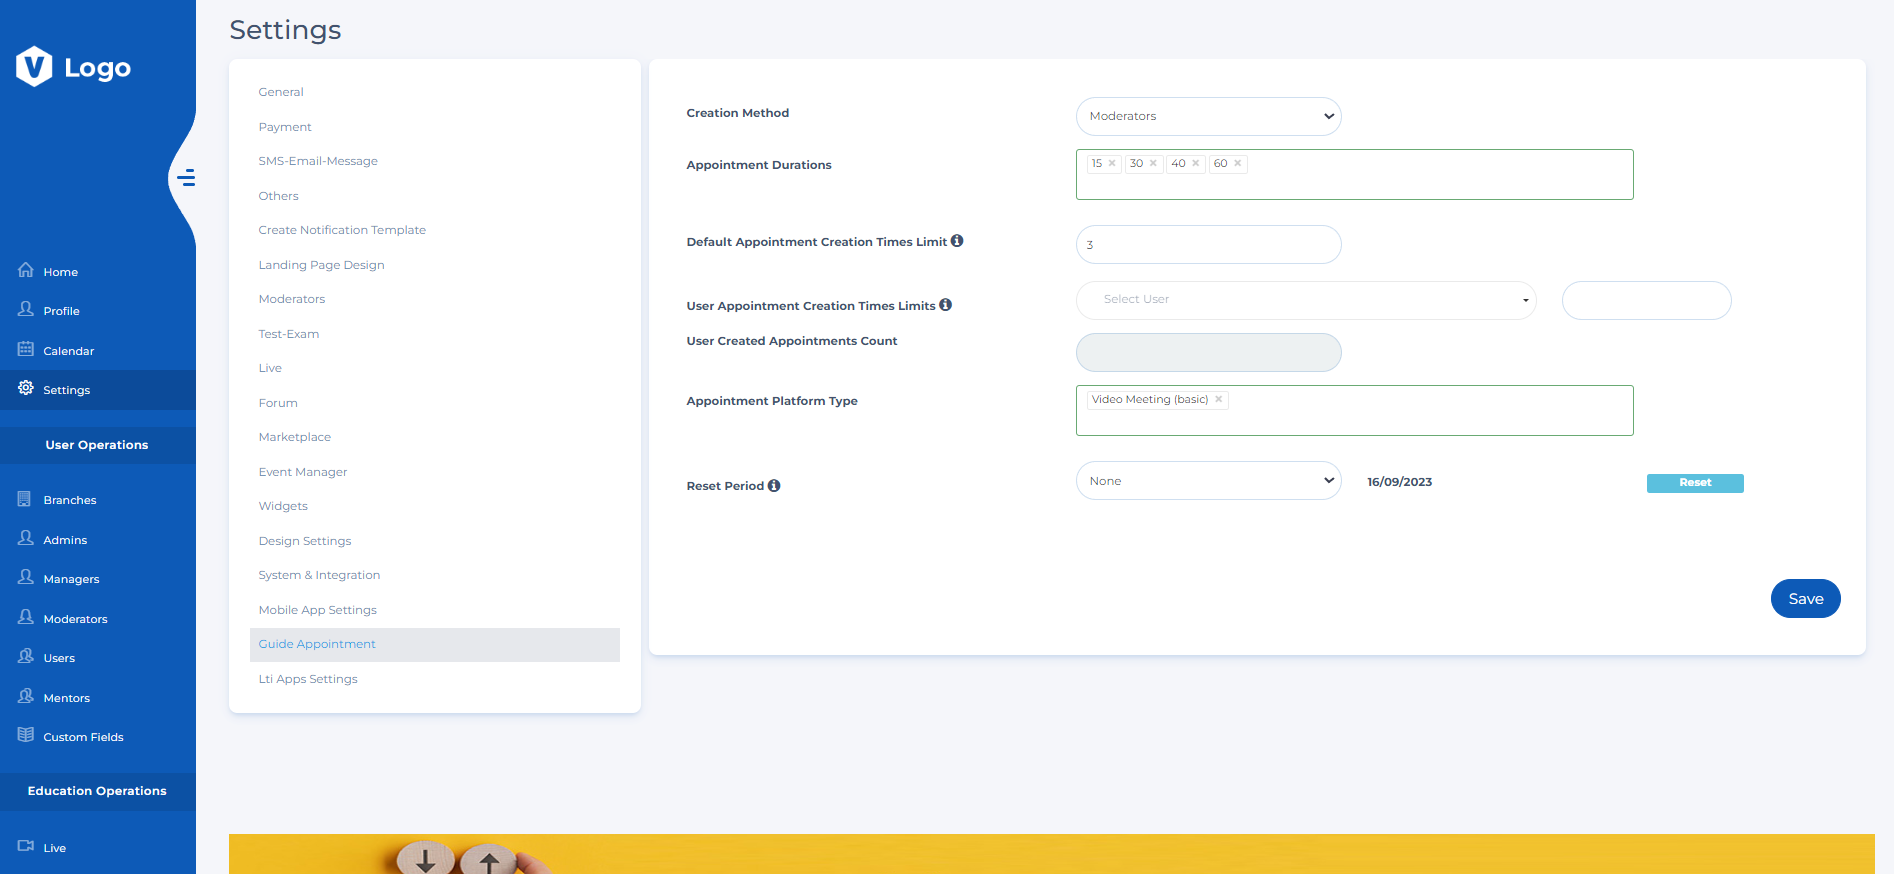Open the Reset Period dropdown
Image resolution: width=1894 pixels, height=874 pixels.
pos(1208,481)
